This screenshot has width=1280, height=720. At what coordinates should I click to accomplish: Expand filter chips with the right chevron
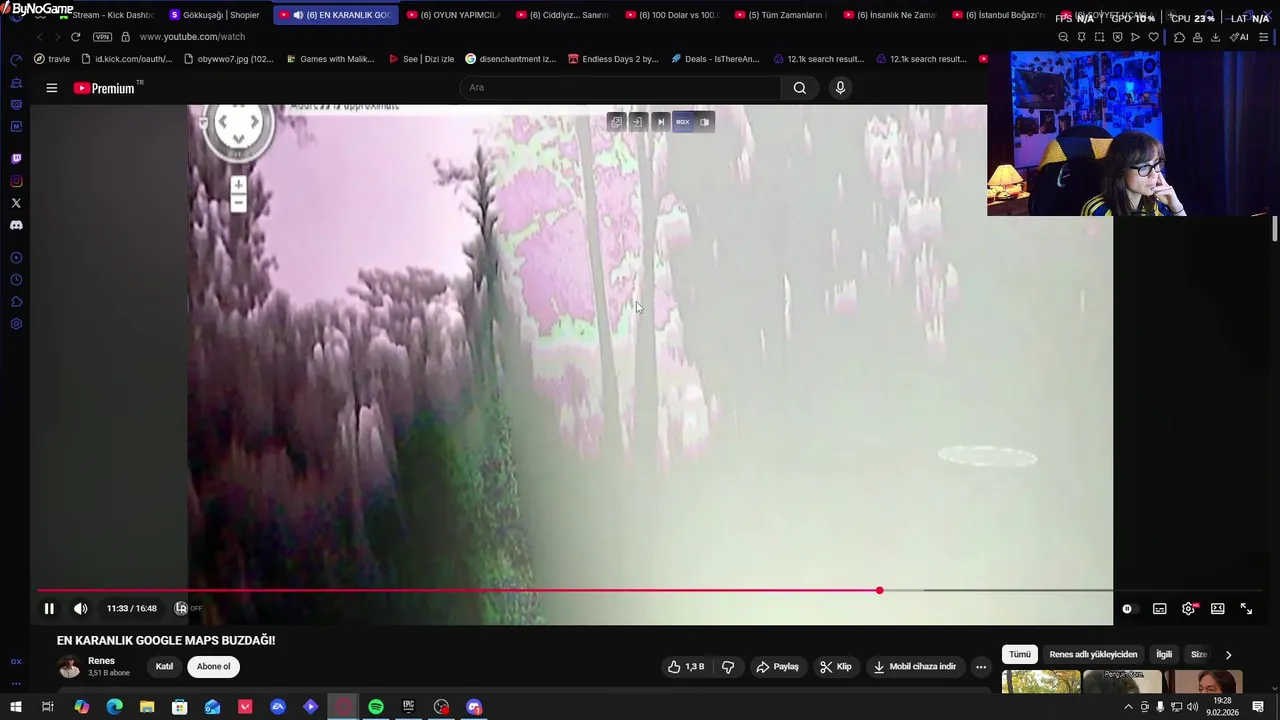[x=1228, y=655]
